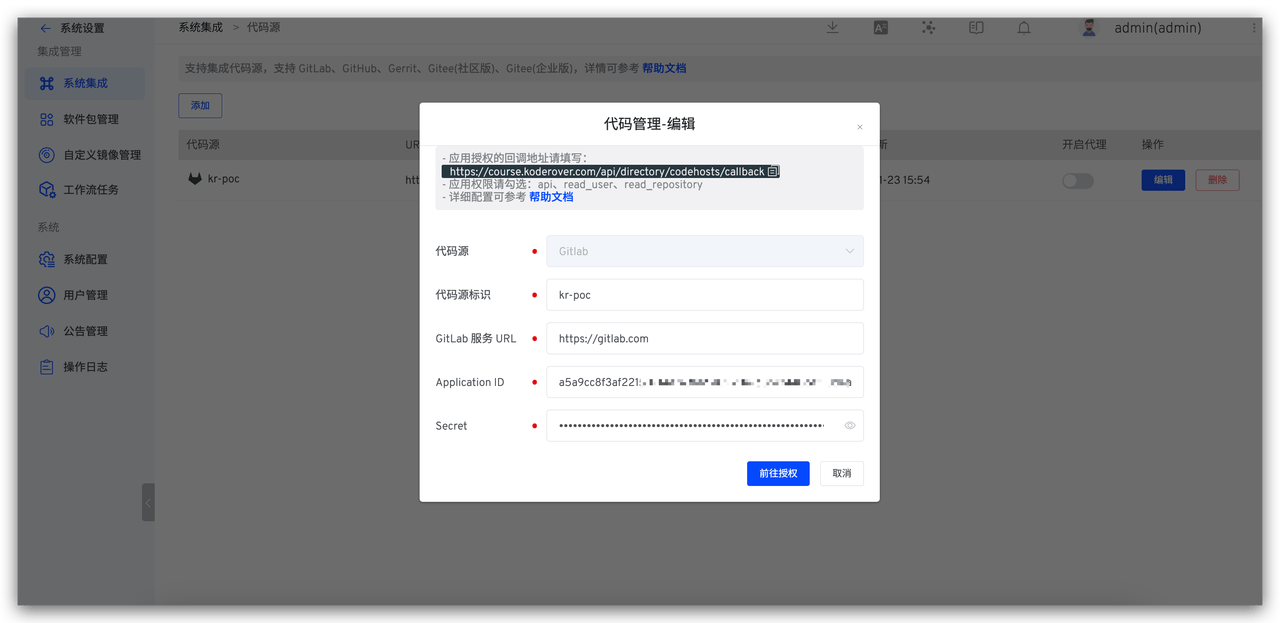The image size is (1280, 623).
Task: Collapse the left sidebar panel
Action: [148, 502]
